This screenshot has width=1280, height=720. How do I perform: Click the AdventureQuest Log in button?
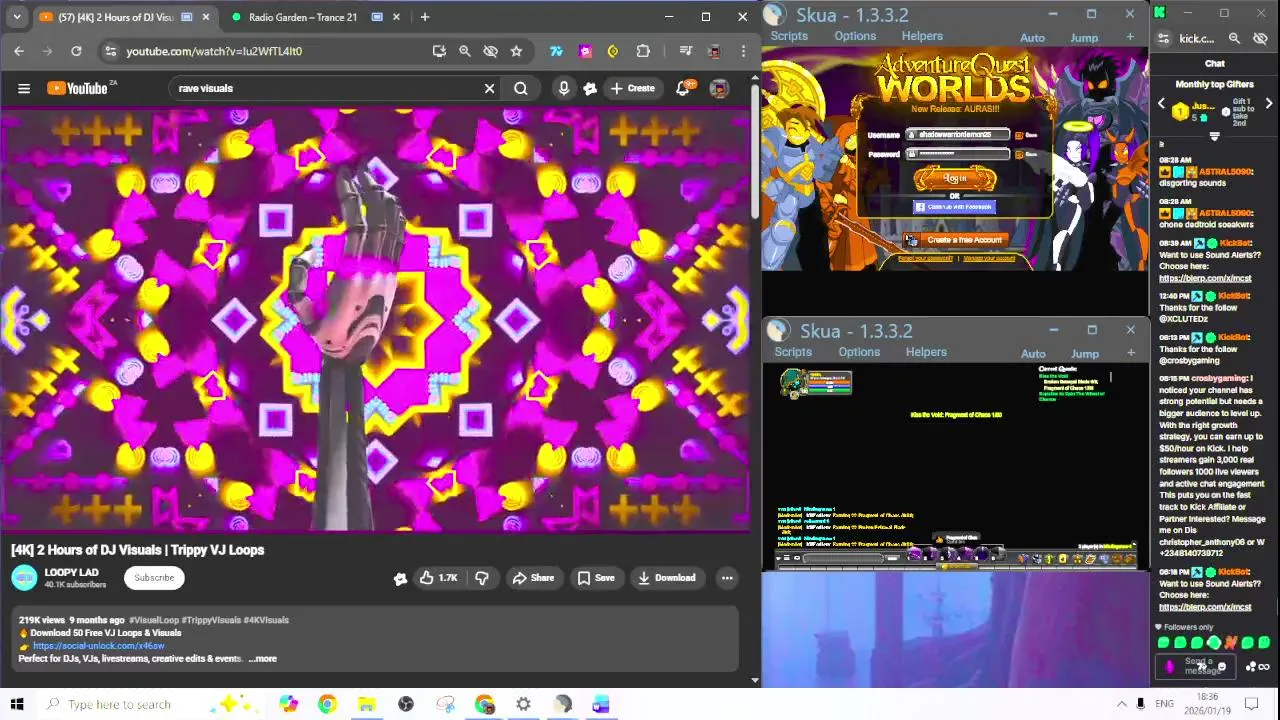955,178
